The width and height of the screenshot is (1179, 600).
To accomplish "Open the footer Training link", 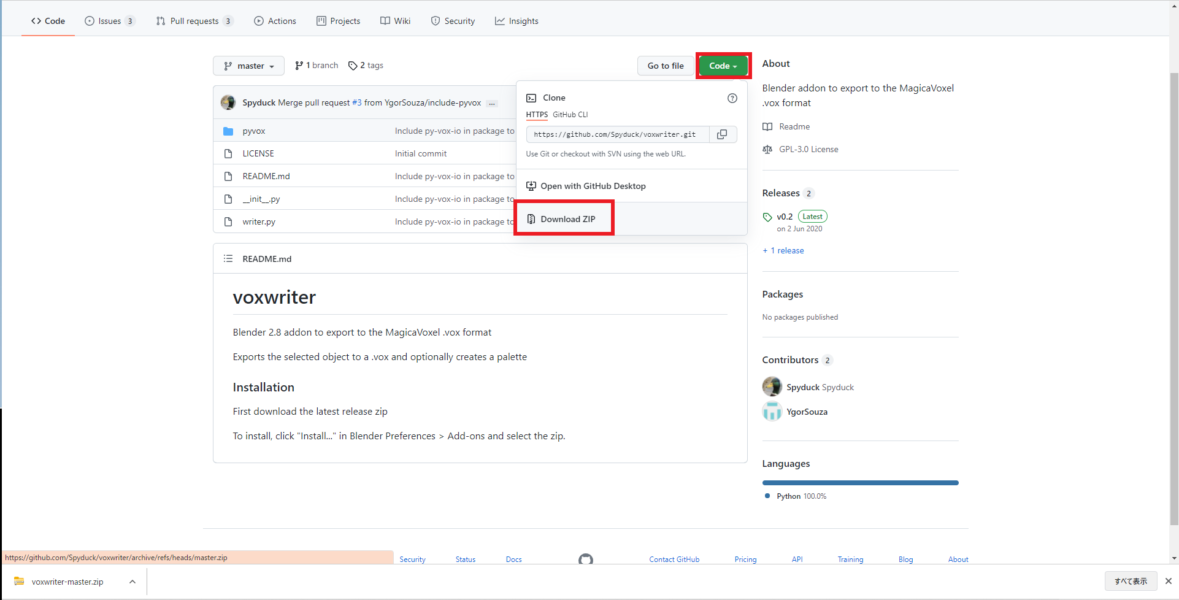I will (x=850, y=559).
